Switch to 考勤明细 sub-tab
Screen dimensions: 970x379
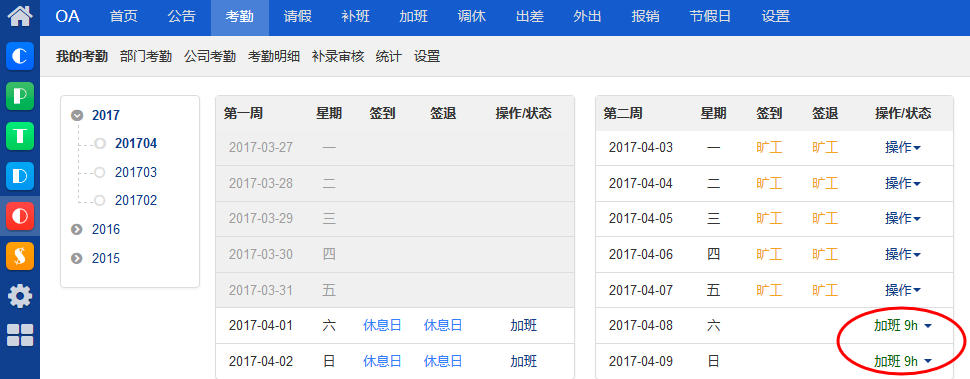(274, 57)
